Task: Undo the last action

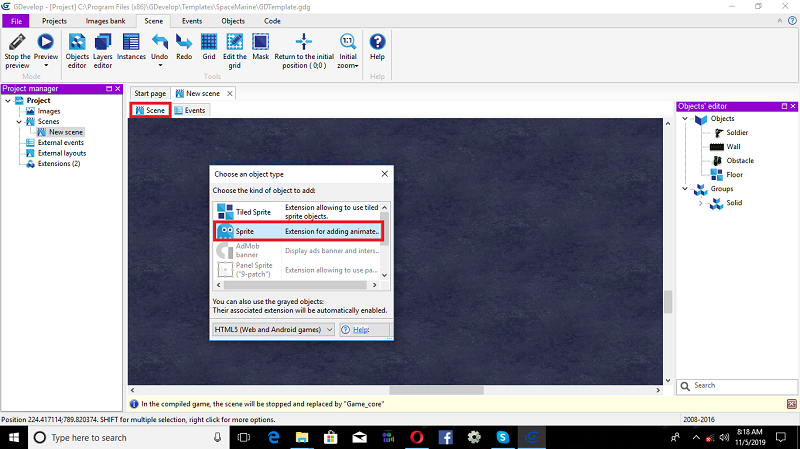Action: click(159, 46)
